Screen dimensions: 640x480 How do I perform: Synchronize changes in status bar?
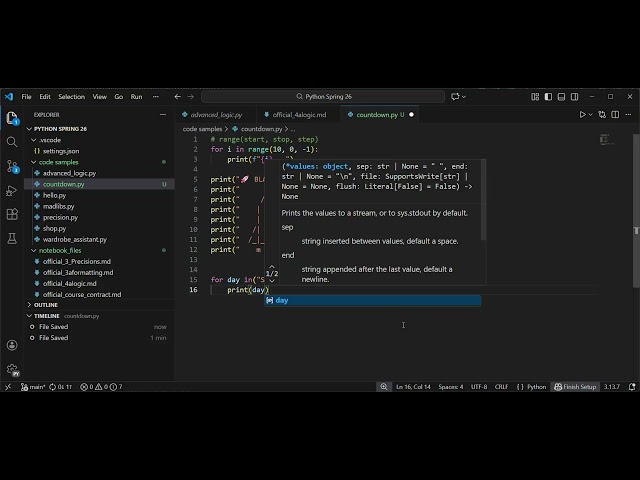coord(60,387)
